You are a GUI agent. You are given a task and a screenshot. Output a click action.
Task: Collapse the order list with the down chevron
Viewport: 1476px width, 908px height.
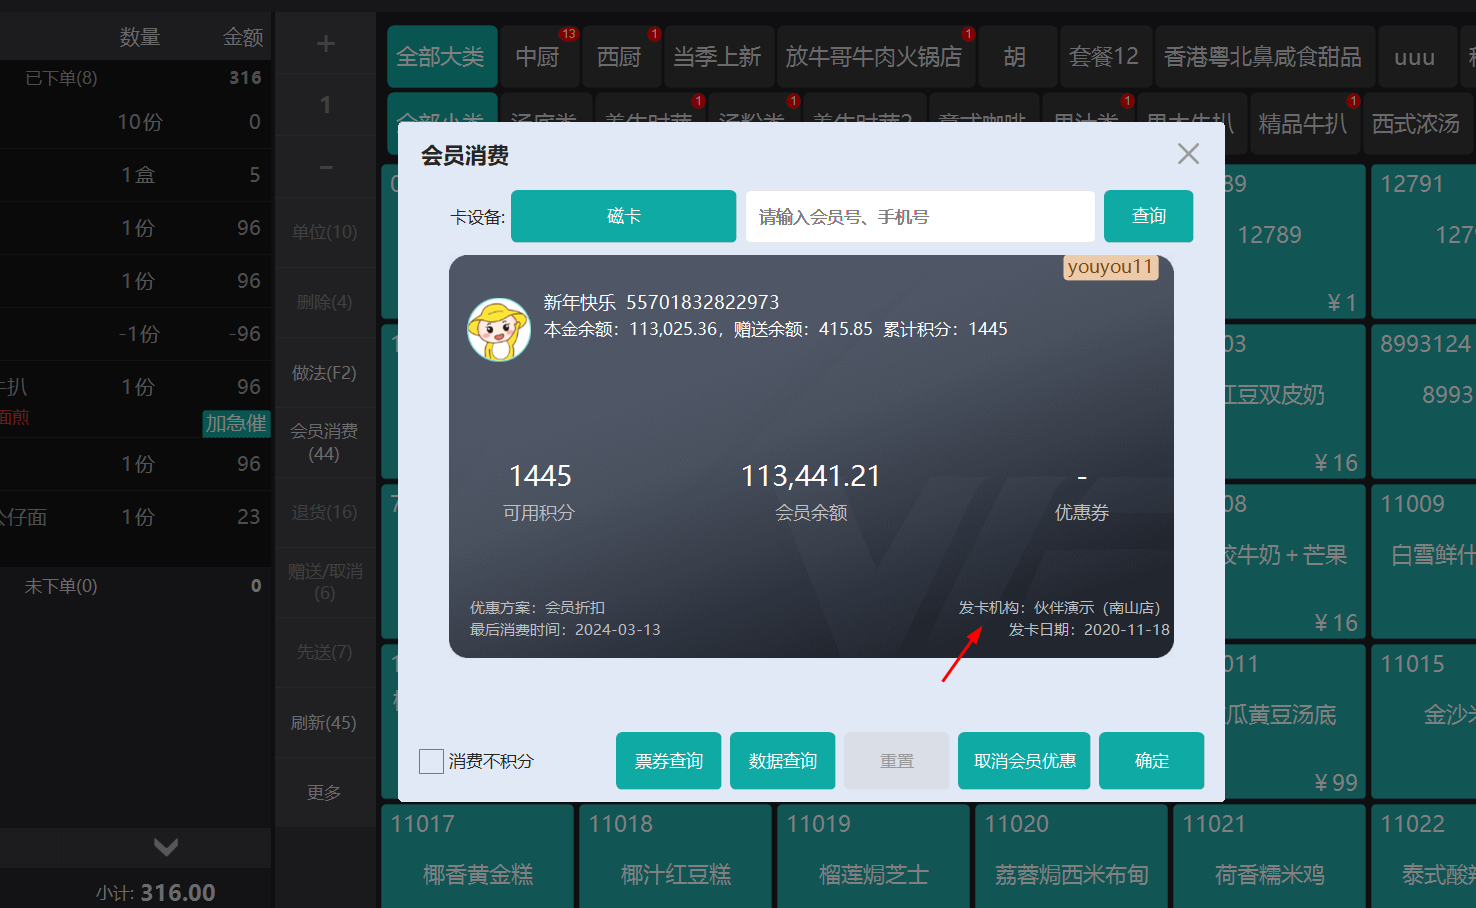tap(165, 847)
